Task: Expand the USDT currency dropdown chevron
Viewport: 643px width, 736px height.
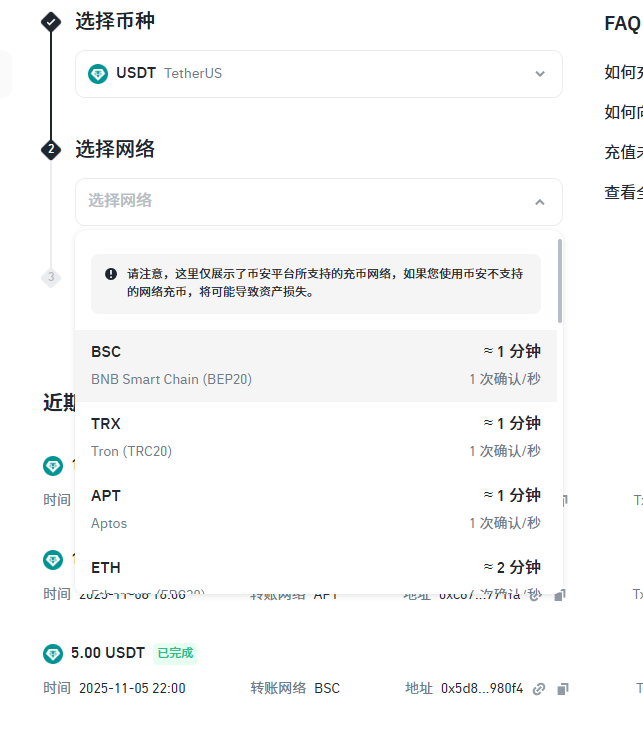Action: click(540, 74)
